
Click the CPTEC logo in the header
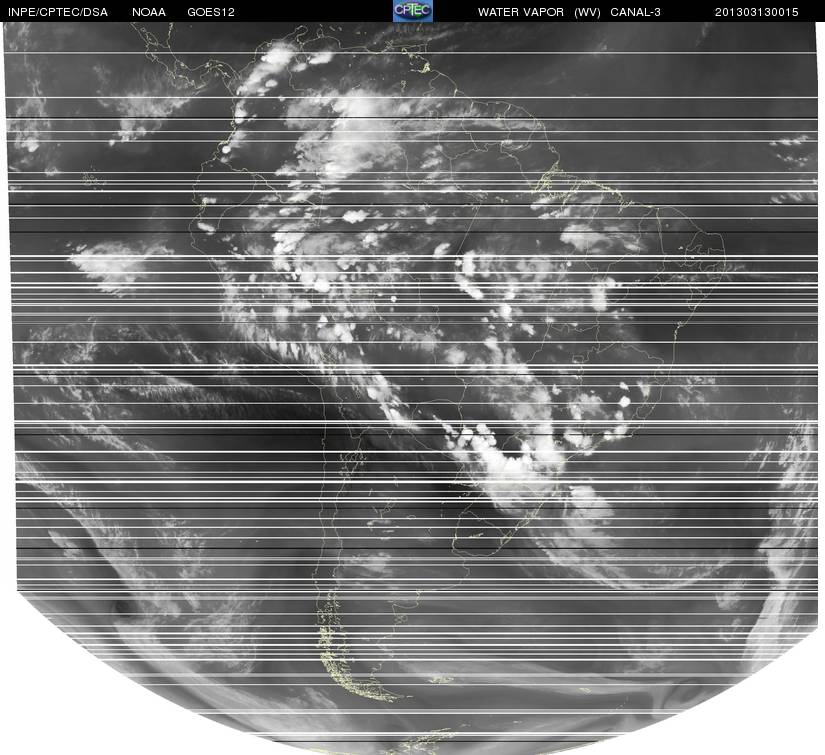[413, 11]
